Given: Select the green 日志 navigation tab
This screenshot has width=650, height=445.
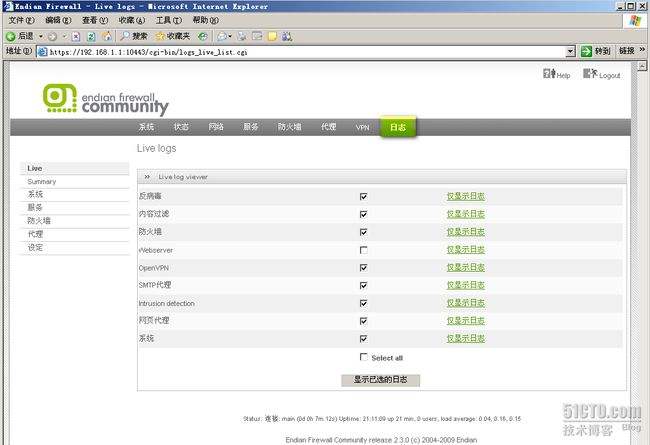Looking at the screenshot, I should [x=398, y=127].
